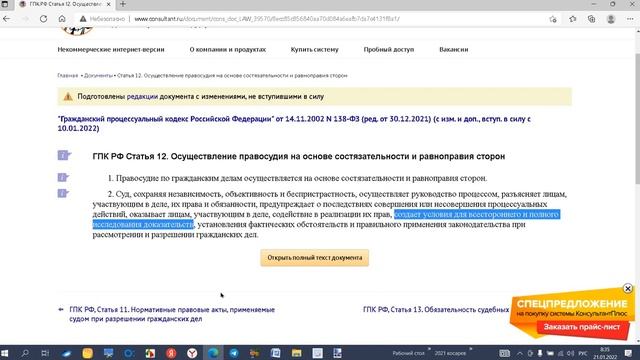The height and width of the screenshot is (360, 640).
Task: Open Купить систему menu item
Action: [315, 49]
